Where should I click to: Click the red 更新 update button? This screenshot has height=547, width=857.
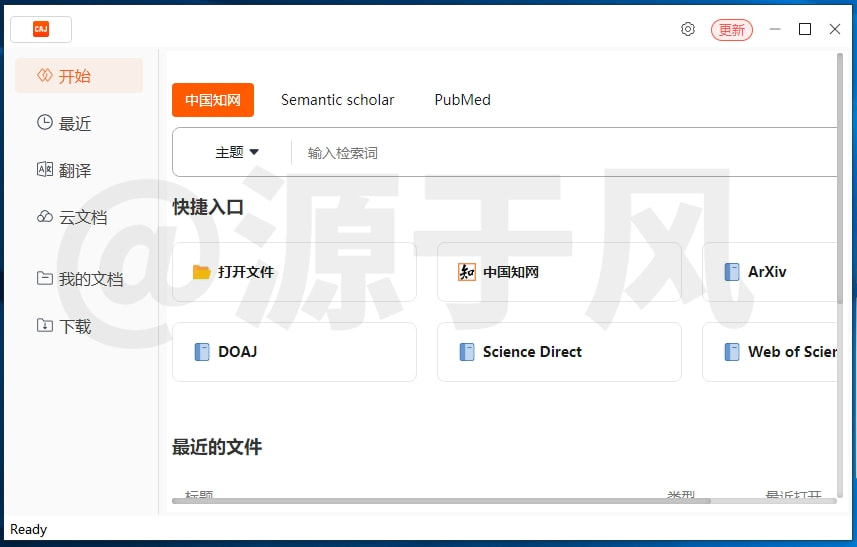(731, 30)
